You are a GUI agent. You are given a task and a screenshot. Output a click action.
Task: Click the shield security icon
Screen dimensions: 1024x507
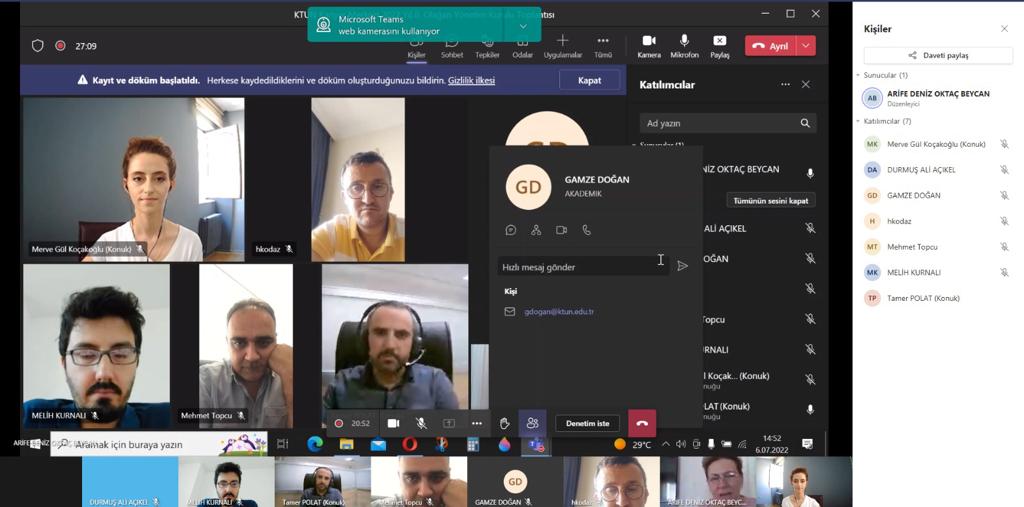coord(38,46)
